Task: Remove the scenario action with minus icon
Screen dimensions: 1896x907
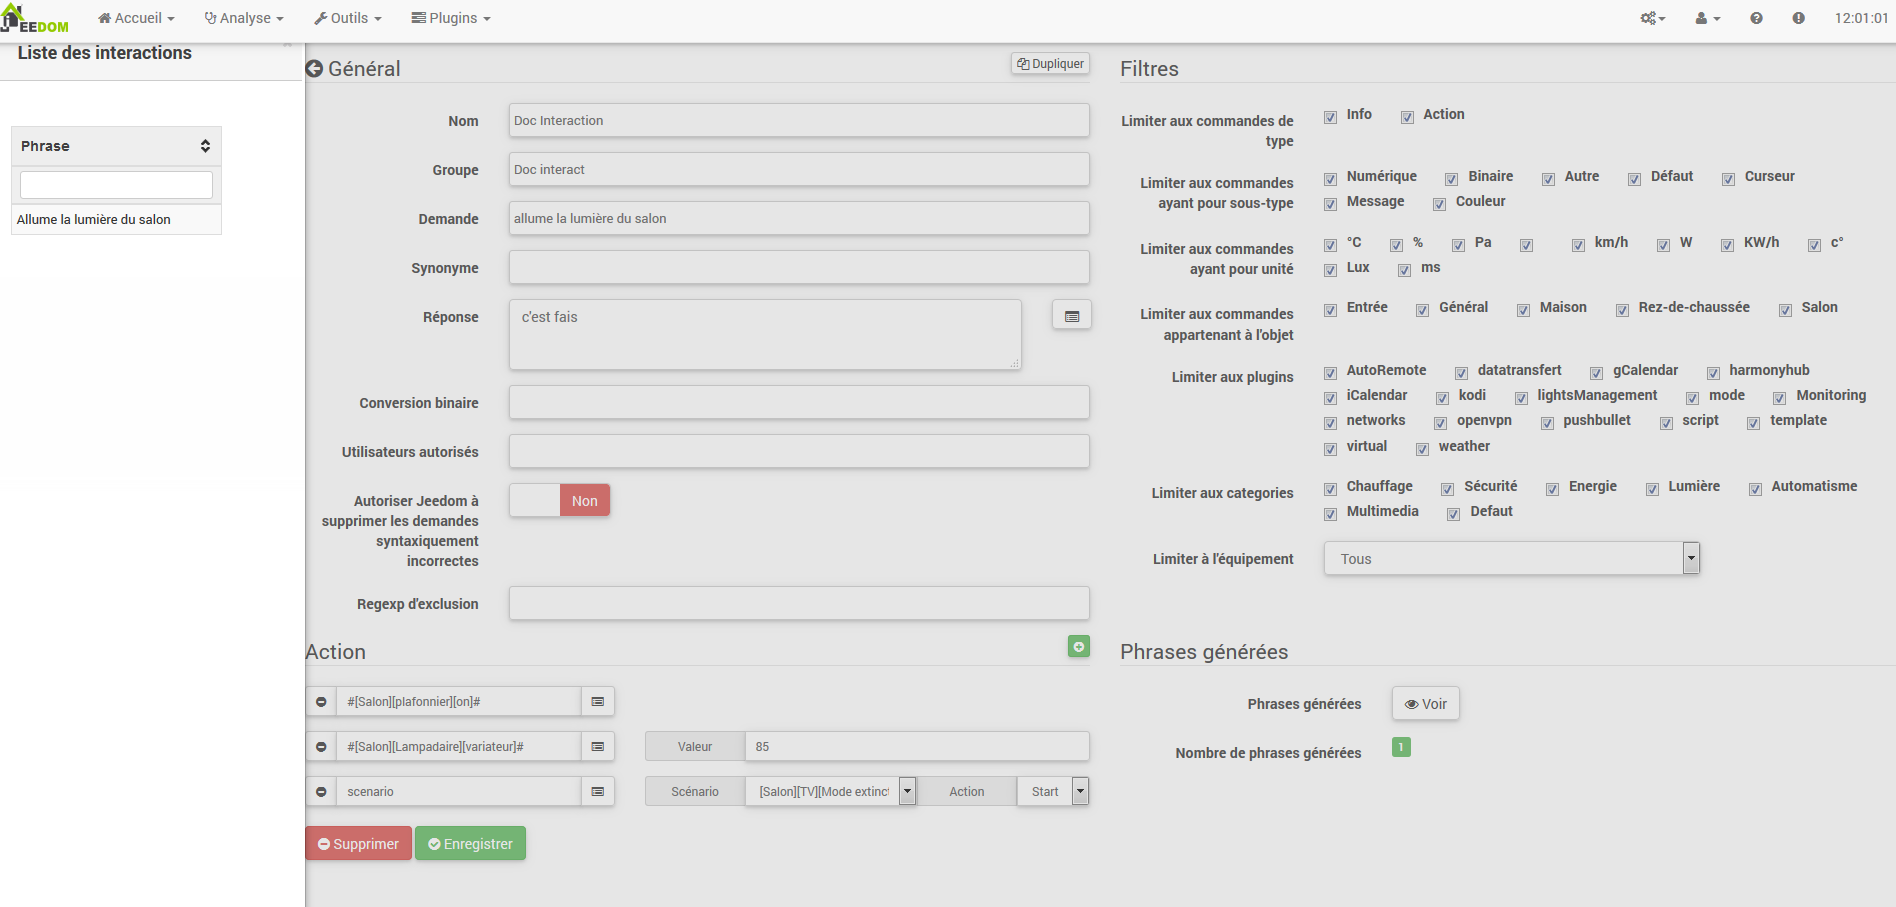Action: tap(321, 792)
